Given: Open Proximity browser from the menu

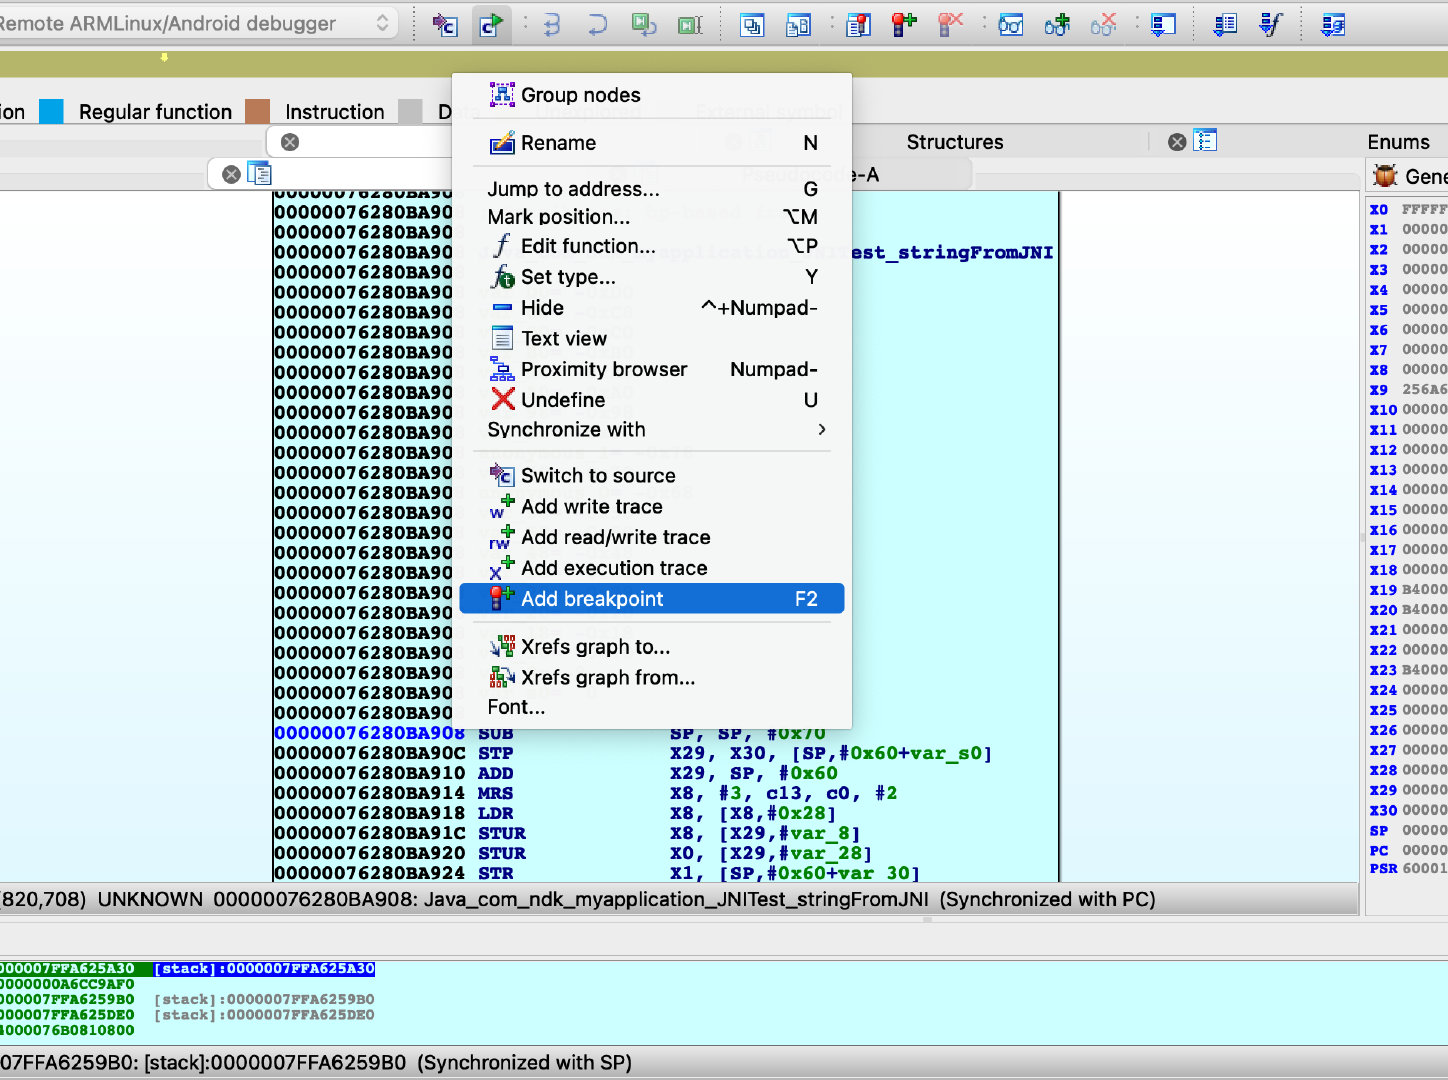Looking at the screenshot, I should (652, 369).
